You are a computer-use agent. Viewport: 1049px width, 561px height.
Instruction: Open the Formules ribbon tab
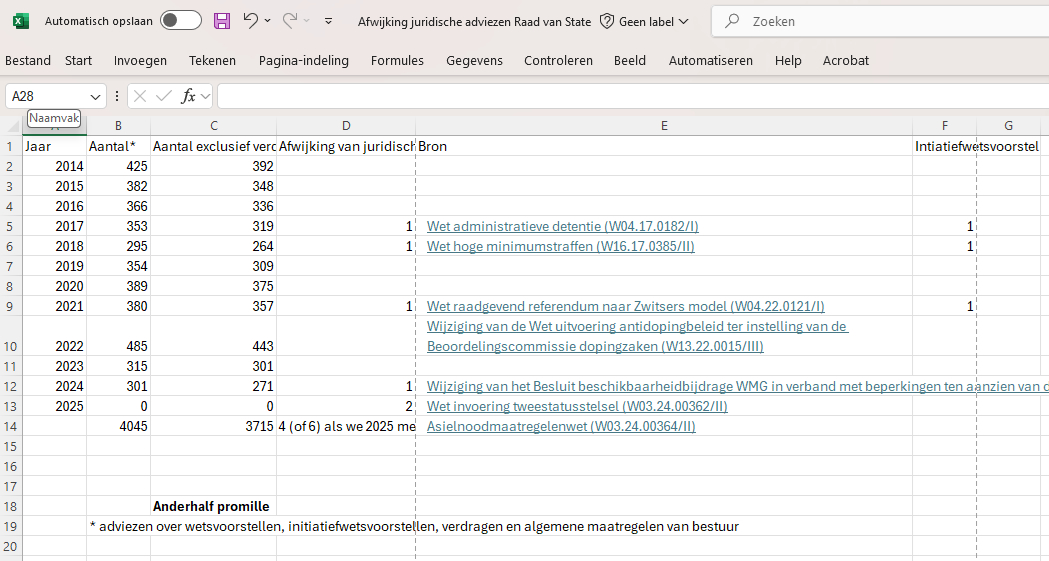pyautogui.click(x=397, y=60)
